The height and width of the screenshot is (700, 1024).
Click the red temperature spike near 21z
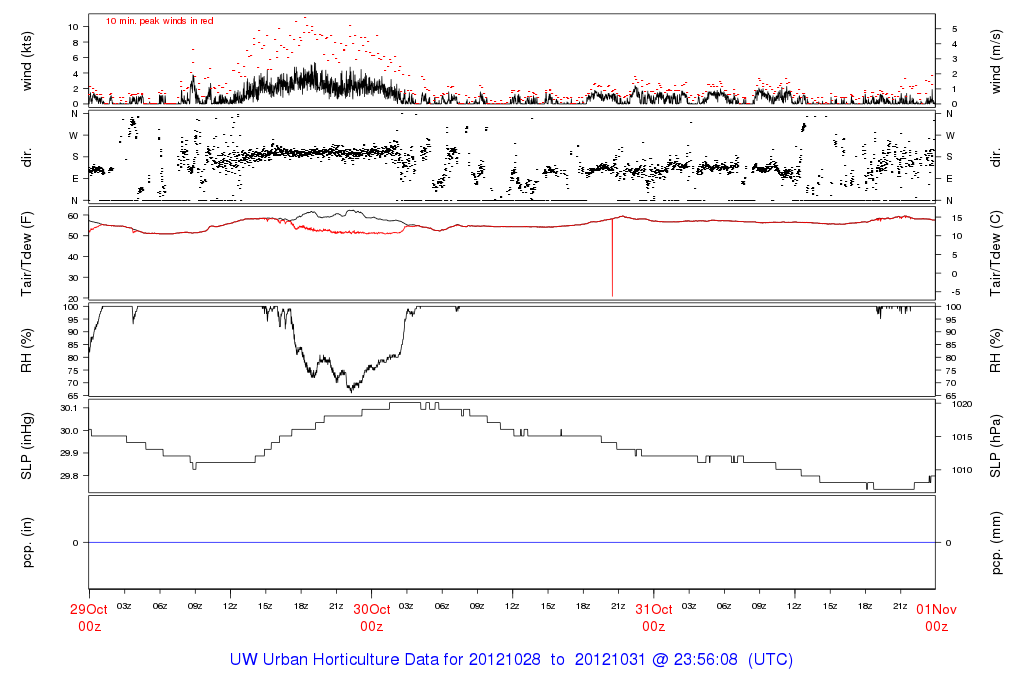(x=612, y=258)
